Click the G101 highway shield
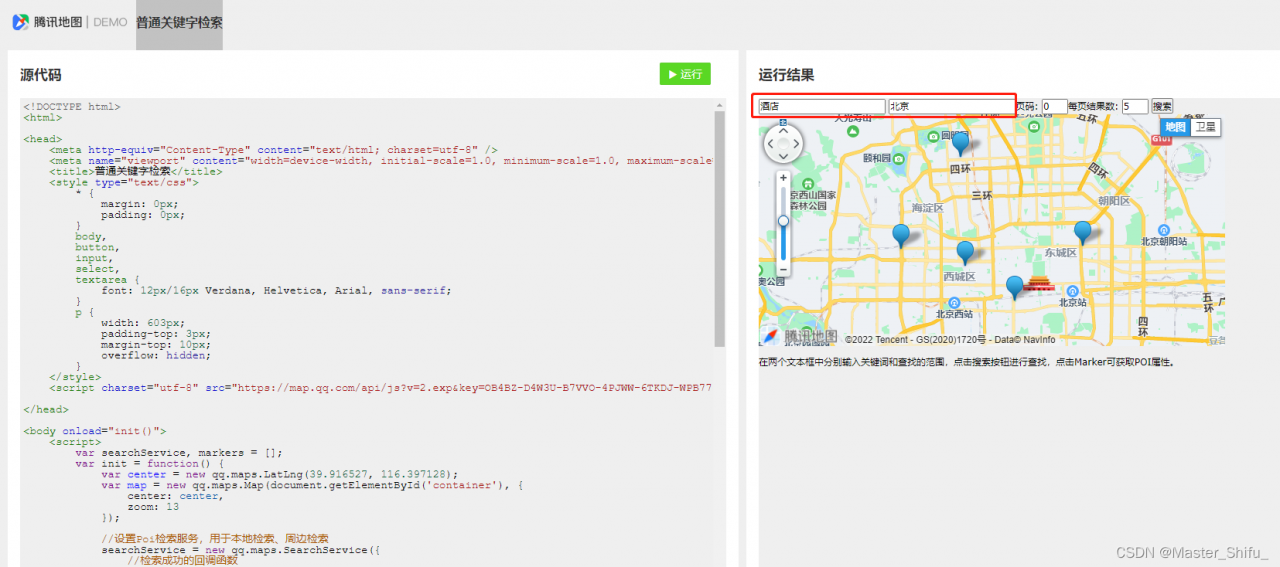Screen dimensions: 1280x567 click(x=1161, y=140)
